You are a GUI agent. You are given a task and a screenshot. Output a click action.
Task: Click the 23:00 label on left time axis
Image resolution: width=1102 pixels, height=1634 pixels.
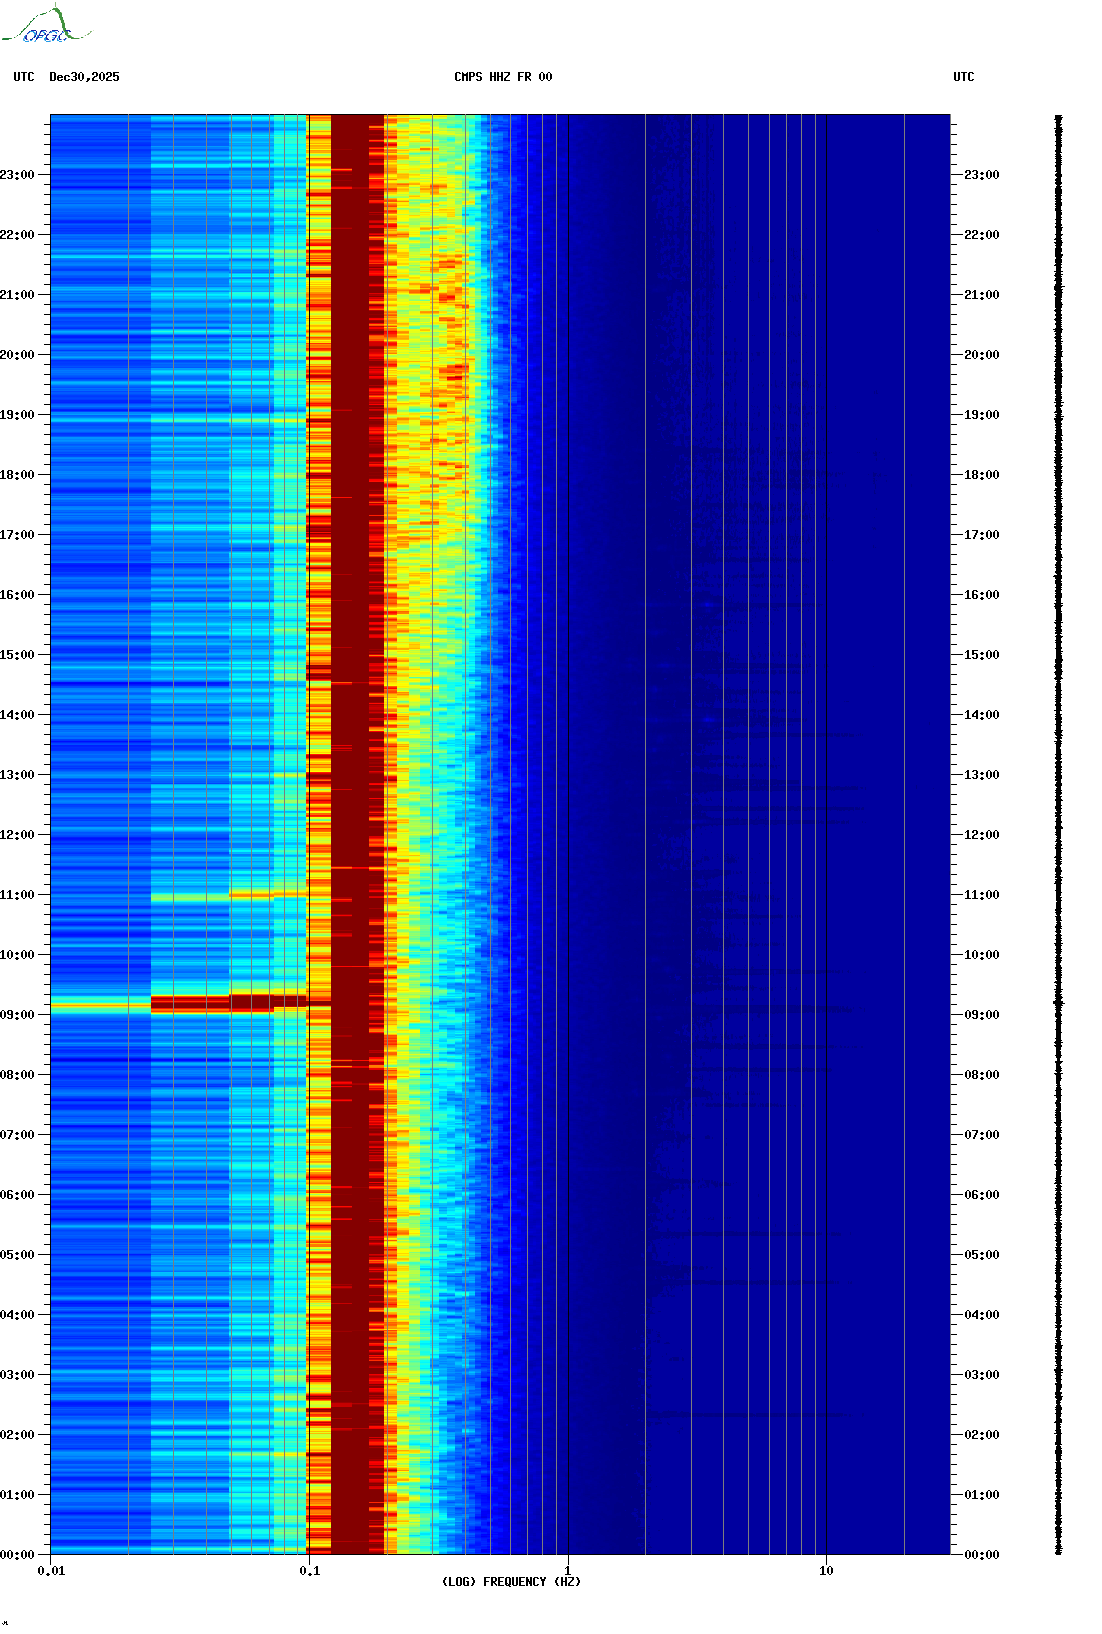[17, 175]
